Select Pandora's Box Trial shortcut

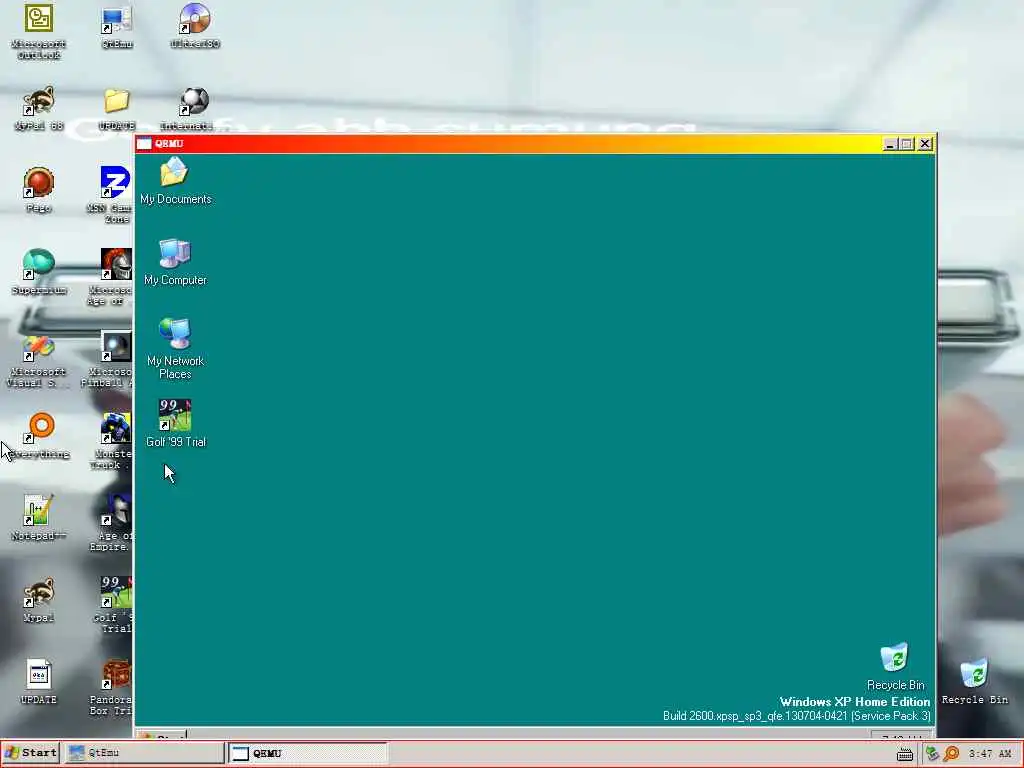111,687
